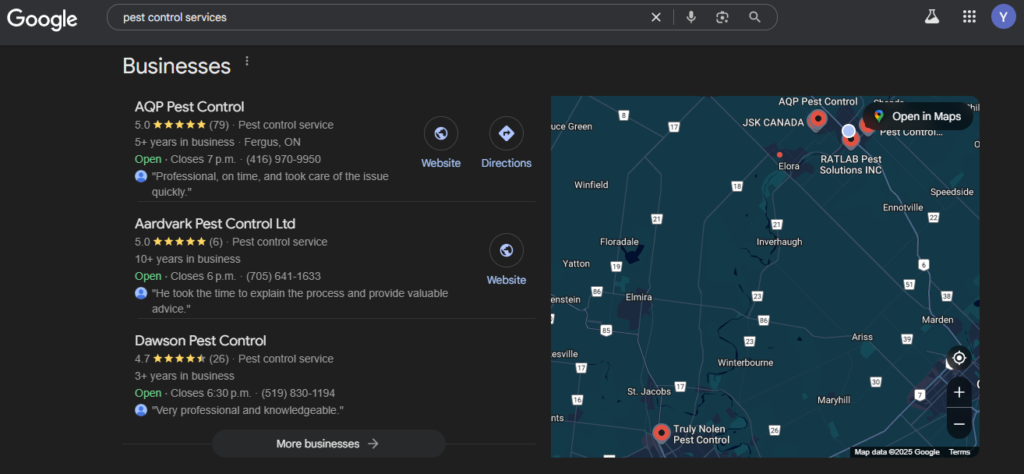The height and width of the screenshot is (474, 1024).
Task: Click the Inverhaugh map label
Action: (x=779, y=242)
